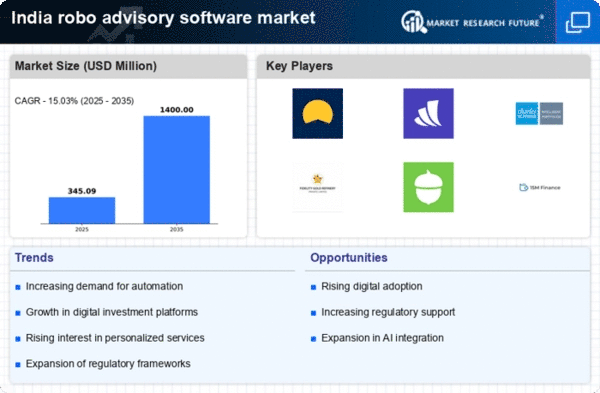This screenshot has width=600, height=393.
Task: Click the '345.09' value label
Action: tap(82, 191)
